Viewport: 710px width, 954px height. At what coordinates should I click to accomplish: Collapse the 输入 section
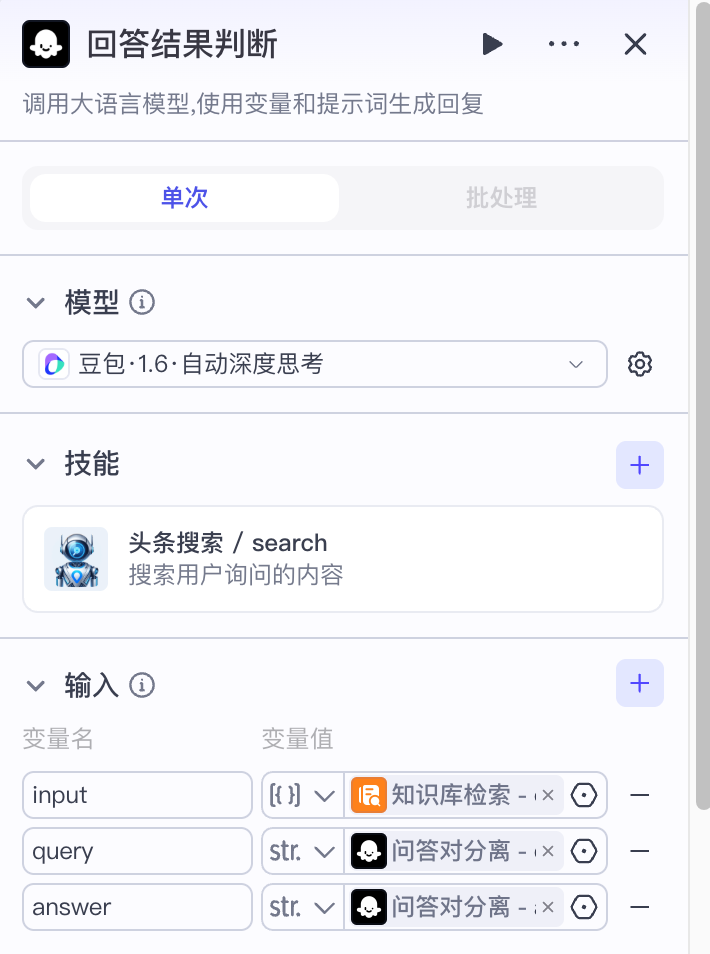[x=36, y=686]
